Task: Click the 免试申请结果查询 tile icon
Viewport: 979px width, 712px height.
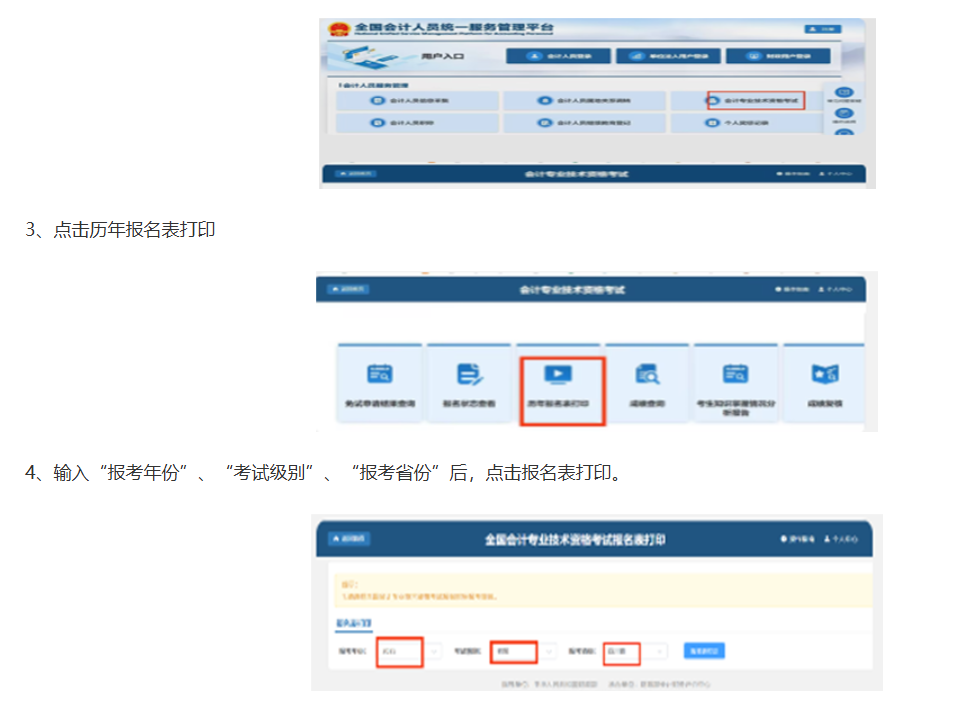Action: (379, 374)
